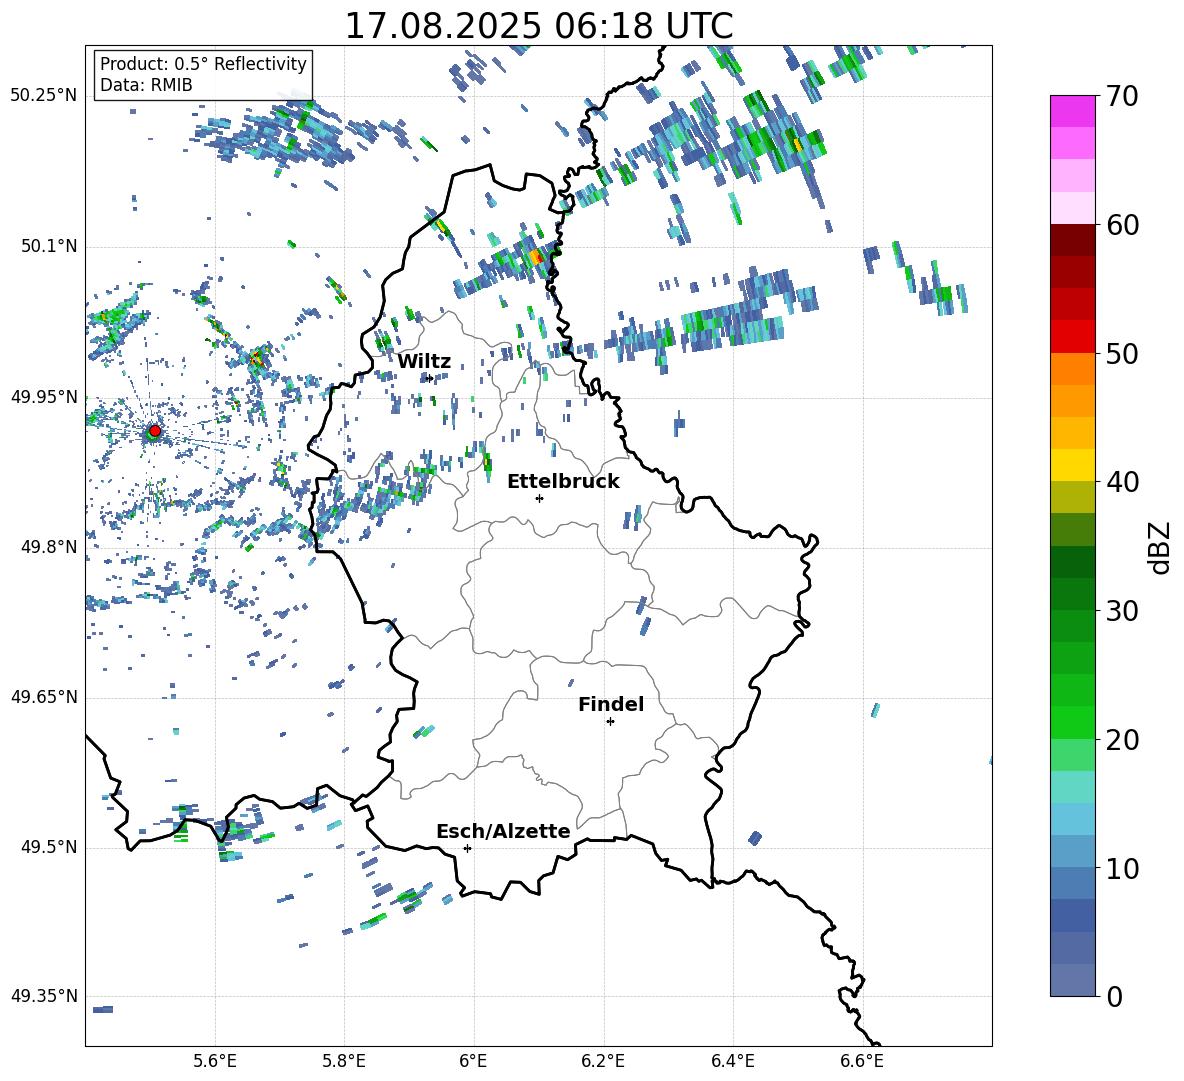Click the 6.4°E longitude label

pyautogui.click(x=732, y=1062)
